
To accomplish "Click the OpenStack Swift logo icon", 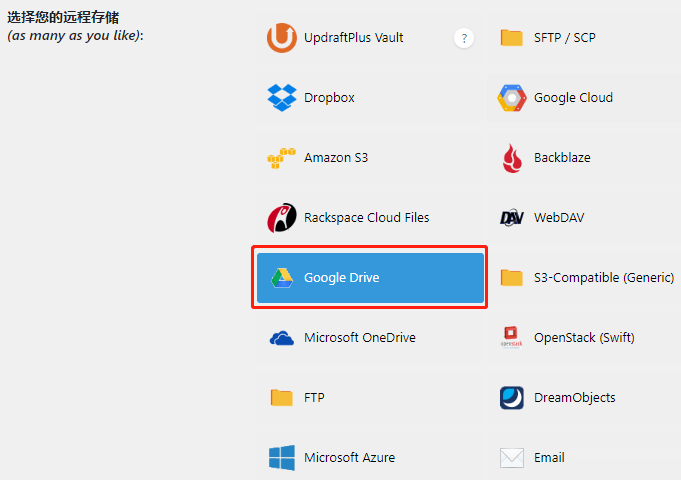I will point(512,338).
